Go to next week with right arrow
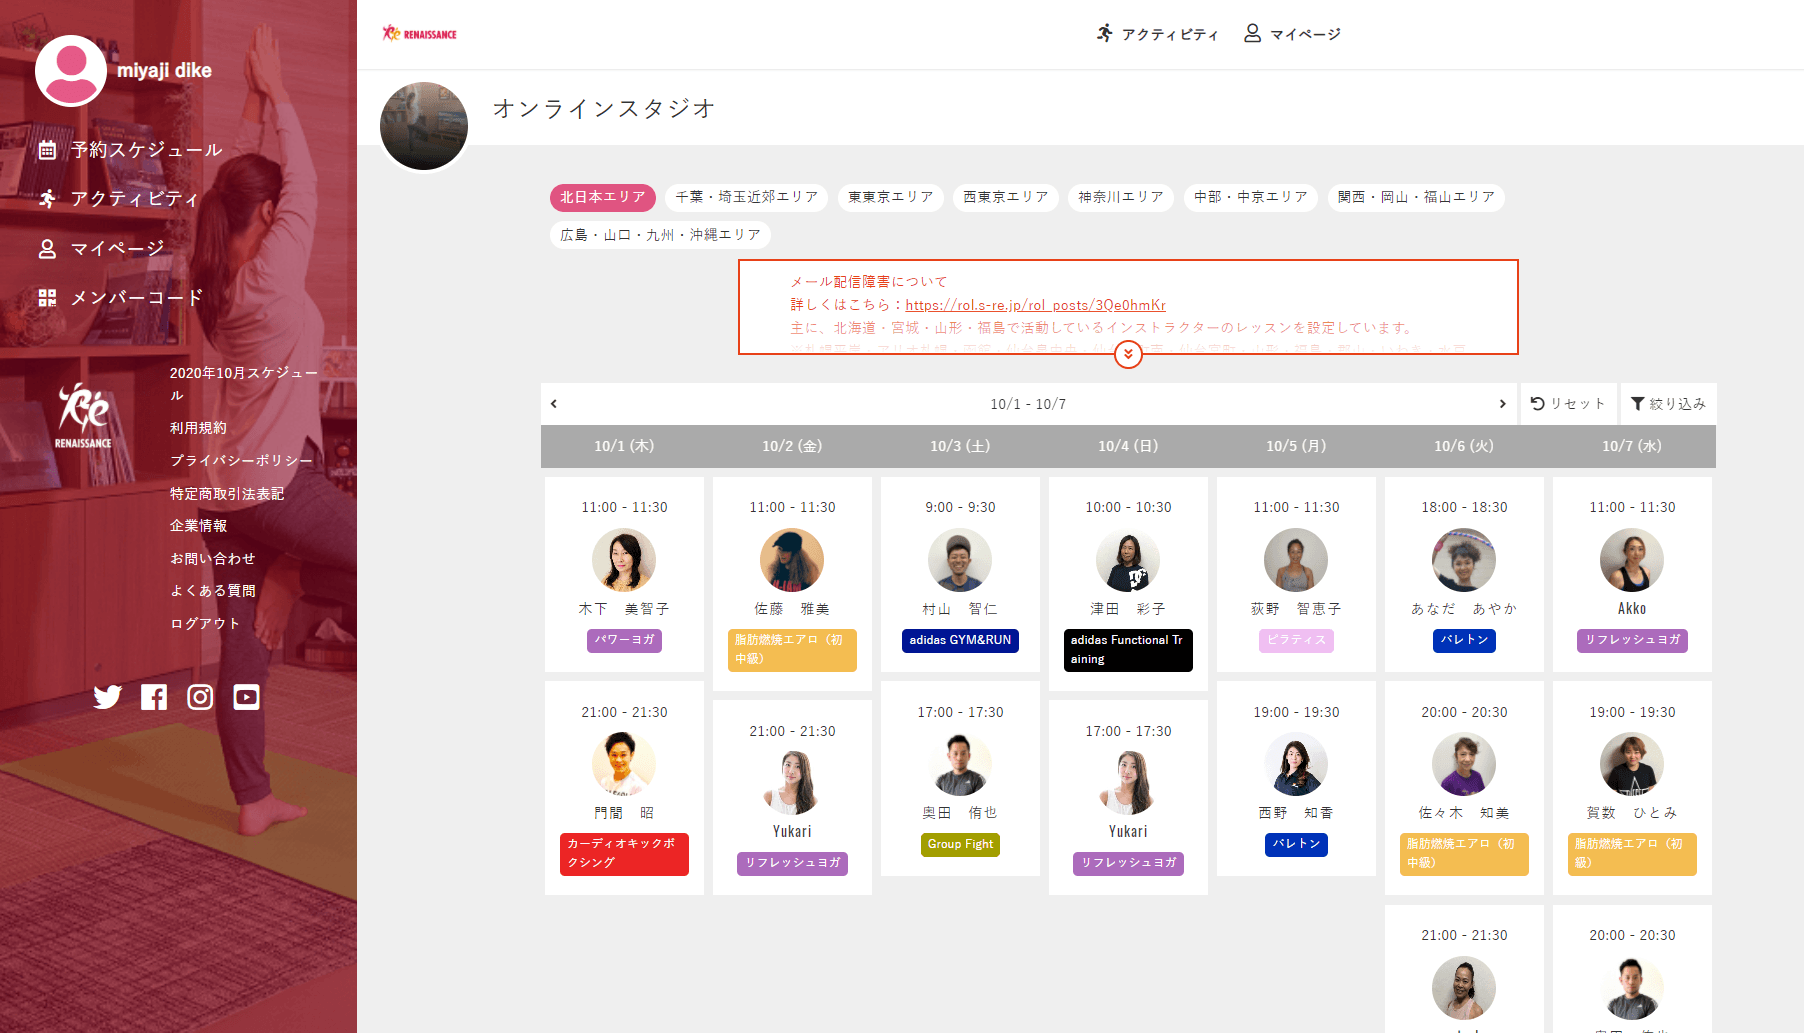Viewport: 1804px width, 1033px height. pyautogui.click(x=1502, y=404)
